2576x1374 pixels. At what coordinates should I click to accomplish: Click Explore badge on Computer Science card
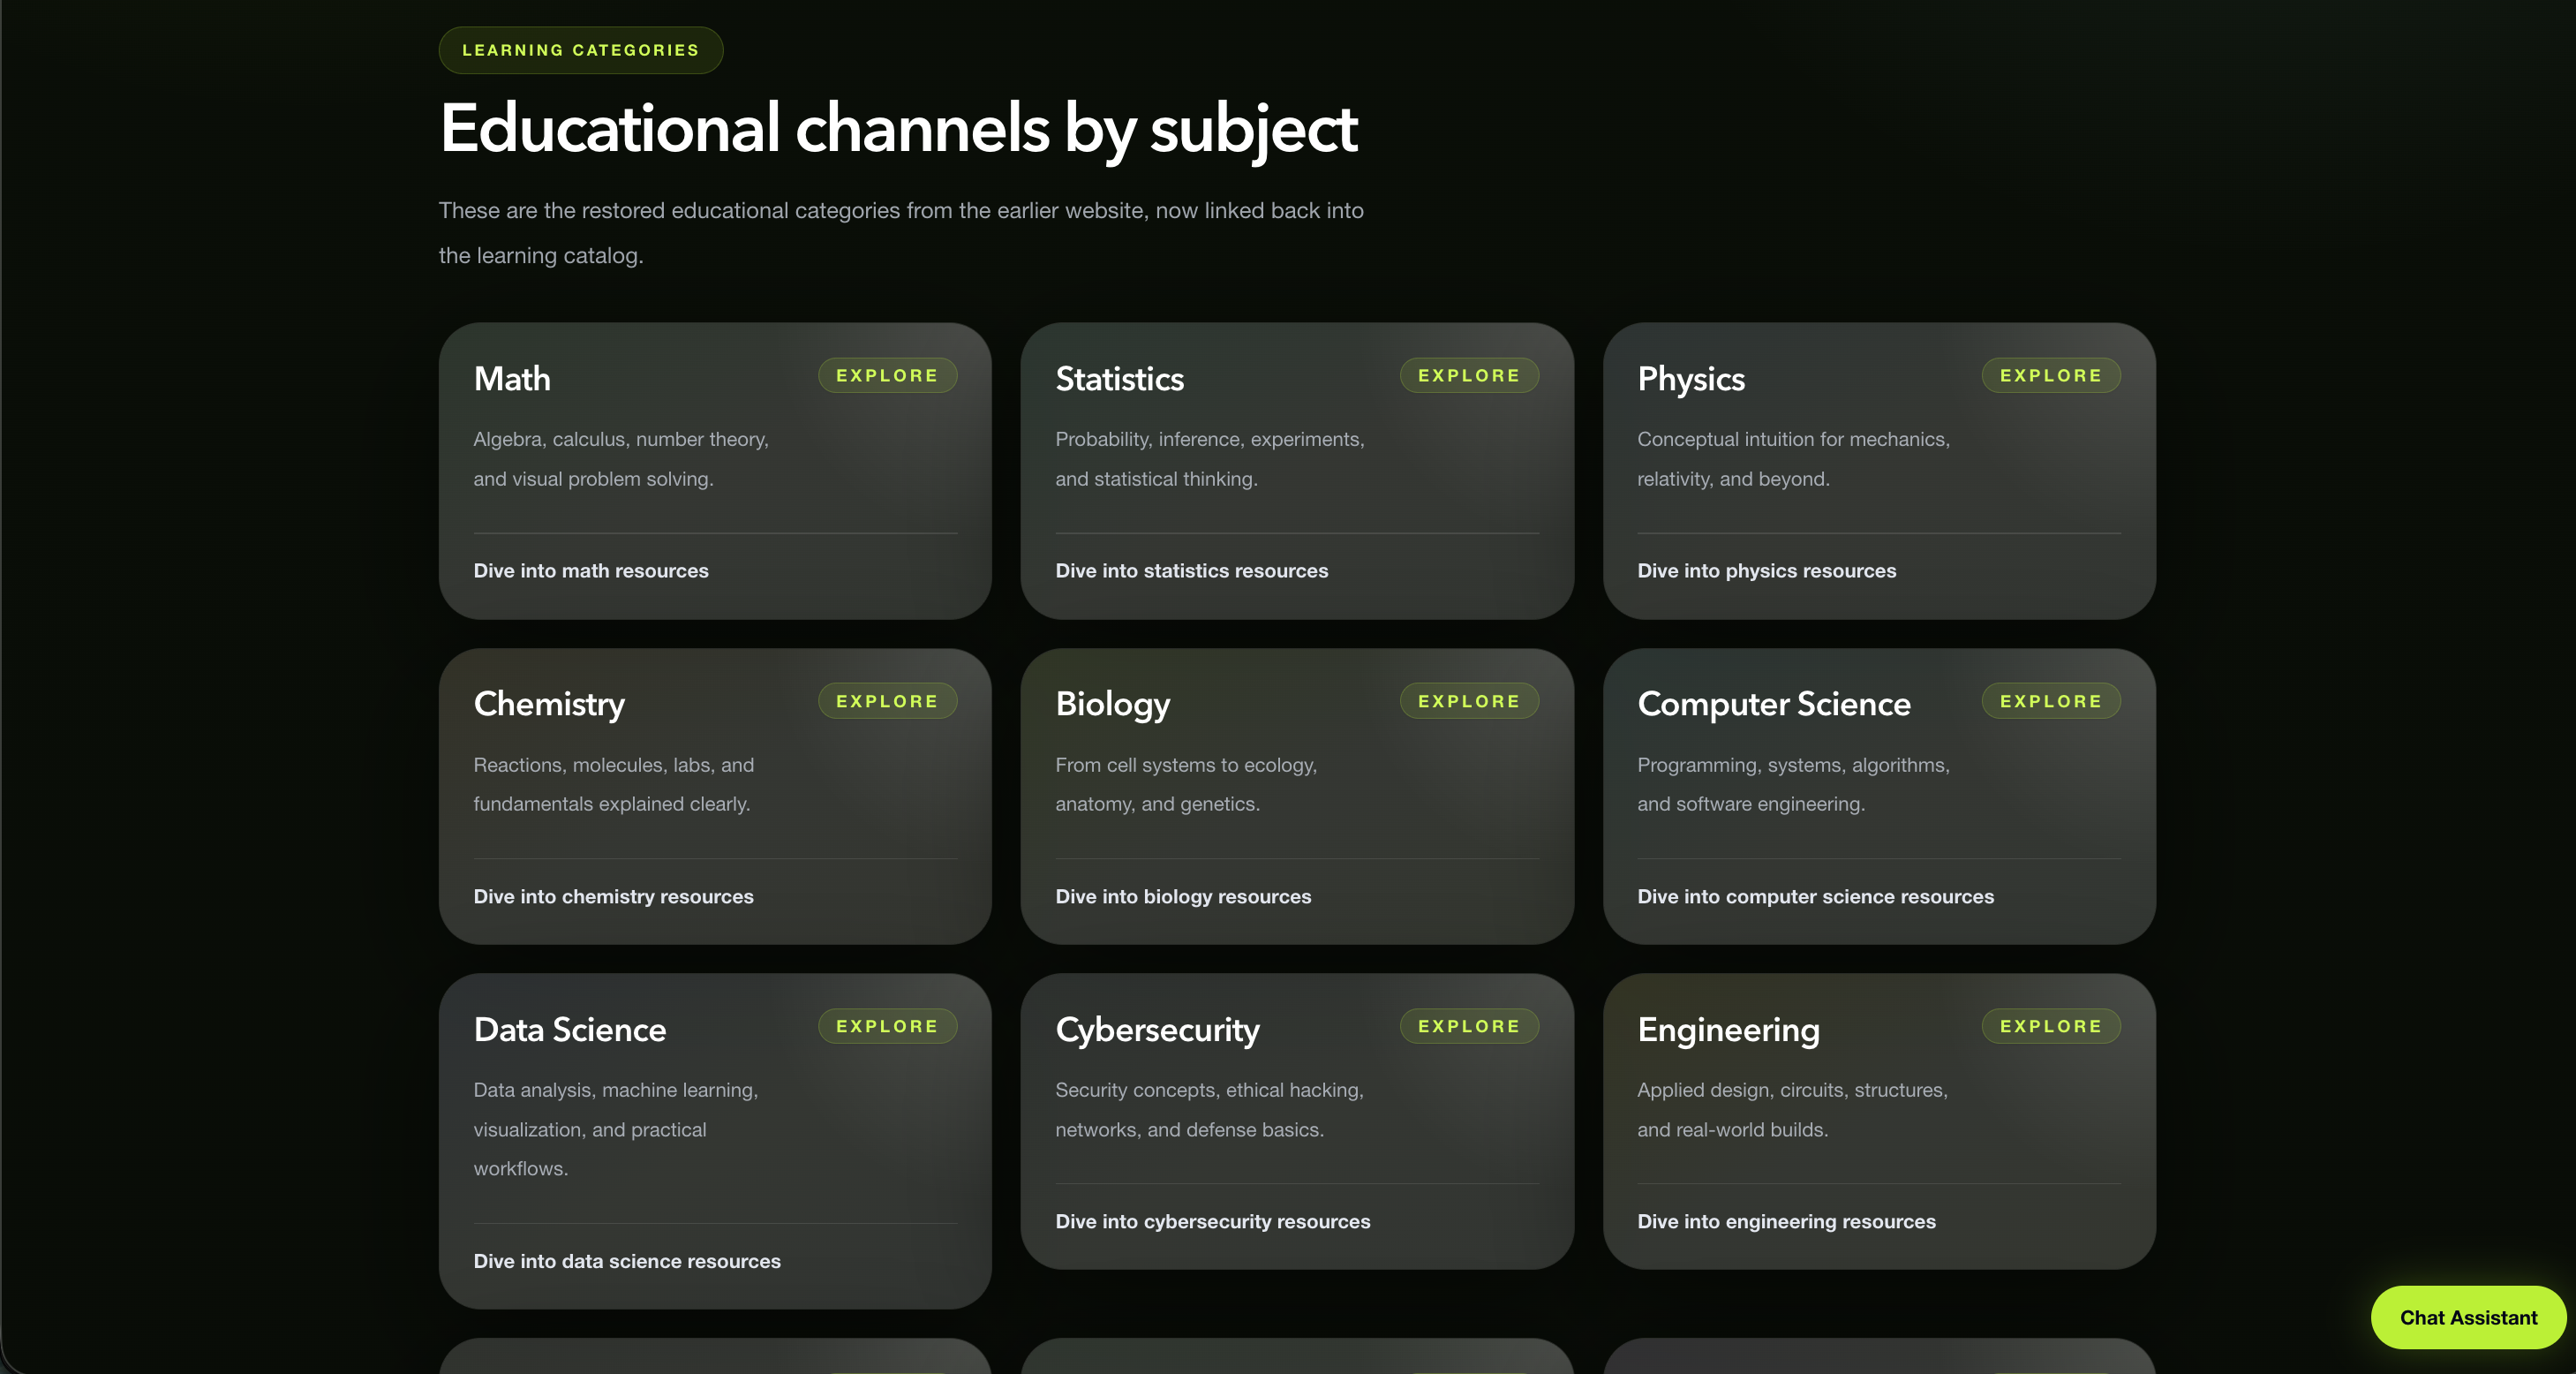[2050, 701]
